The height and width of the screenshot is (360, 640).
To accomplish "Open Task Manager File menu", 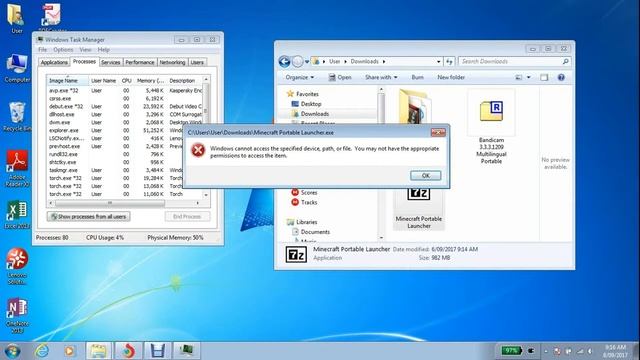I will point(42,50).
